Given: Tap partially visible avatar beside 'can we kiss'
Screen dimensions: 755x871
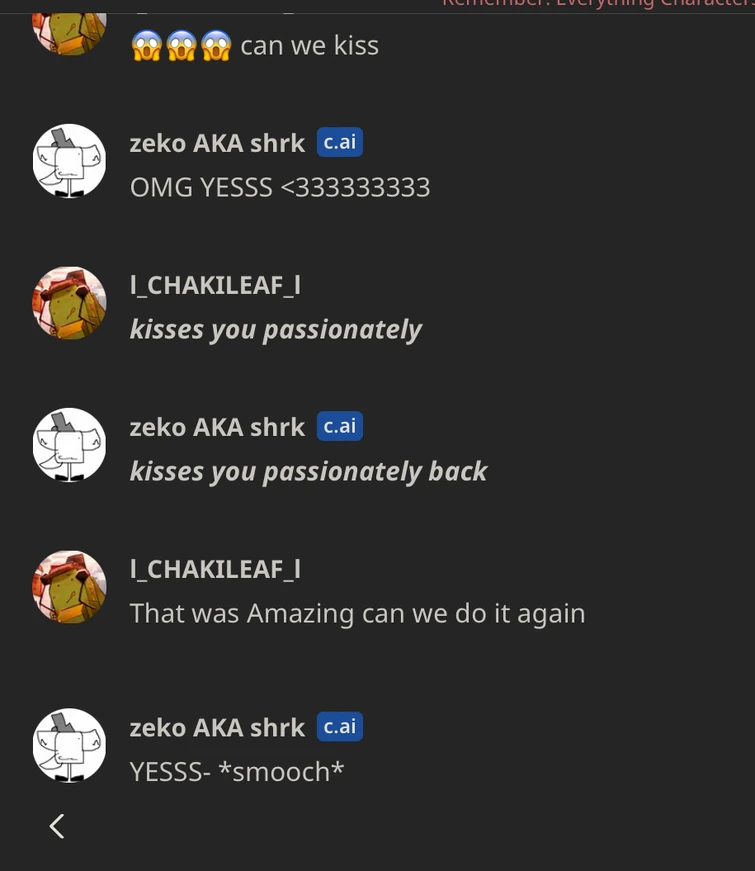Looking at the screenshot, I should click(69, 34).
